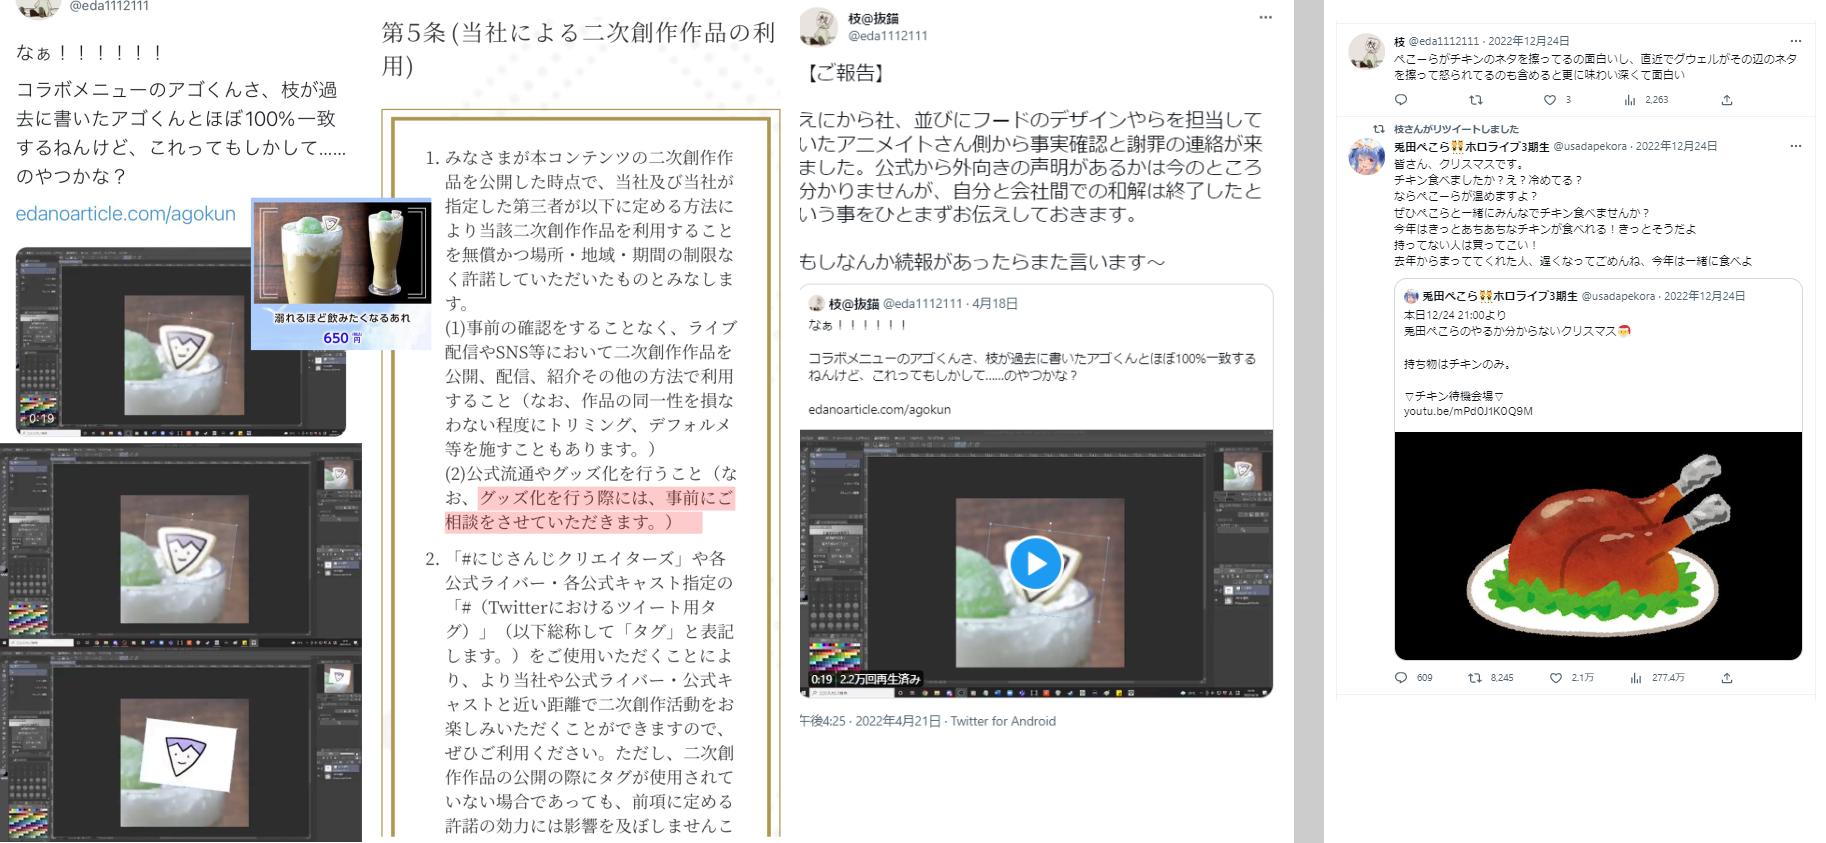This screenshot has height=843, width=1826.
Task: View analytics showing 277.4万 views
Action: pyautogui.click(x=1636, y=678)
